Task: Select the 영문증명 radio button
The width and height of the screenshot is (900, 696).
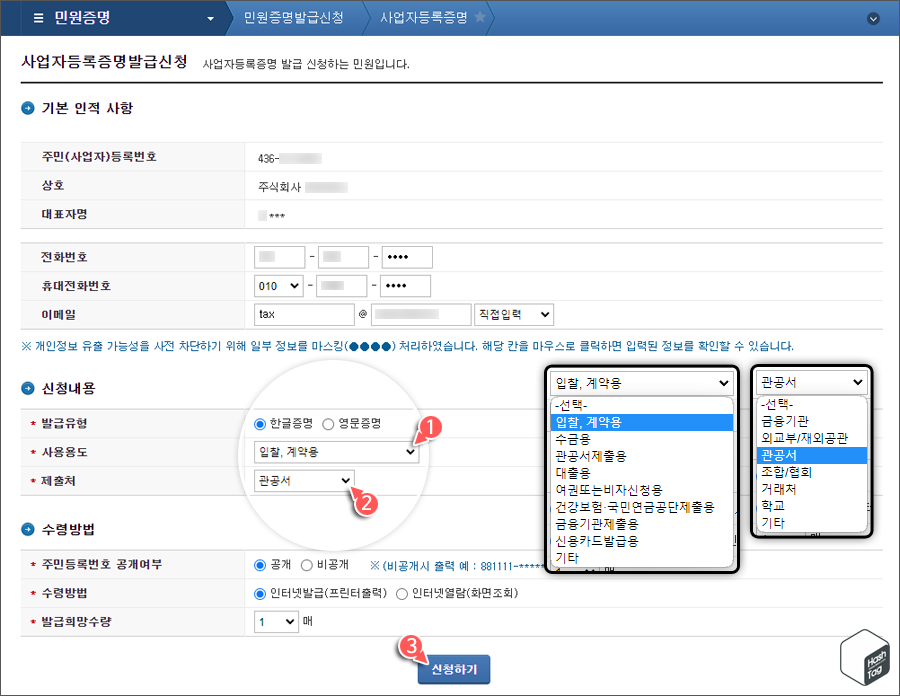Action: click(x=326, y=423)
